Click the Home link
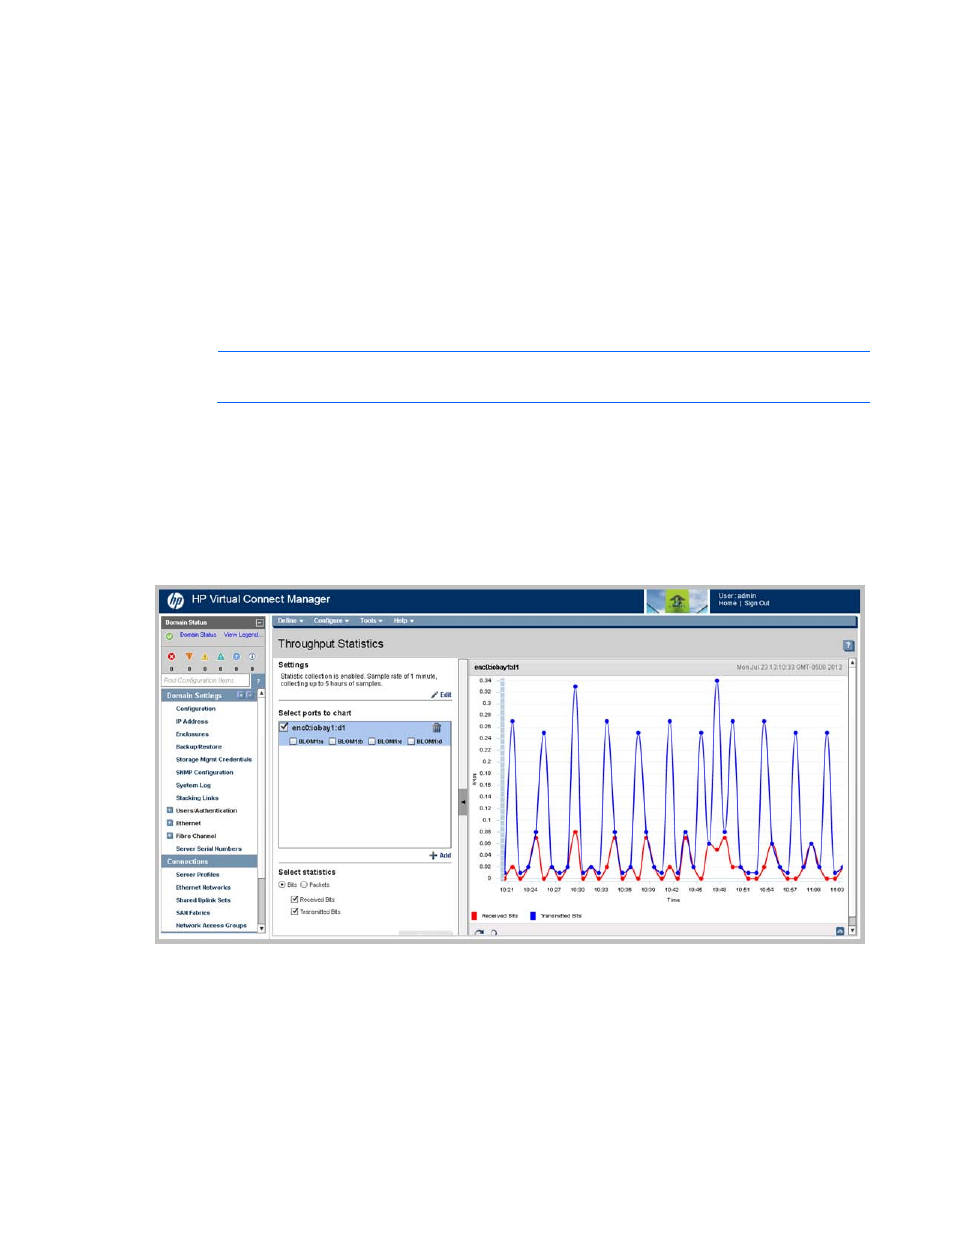 tap(727, 604)
